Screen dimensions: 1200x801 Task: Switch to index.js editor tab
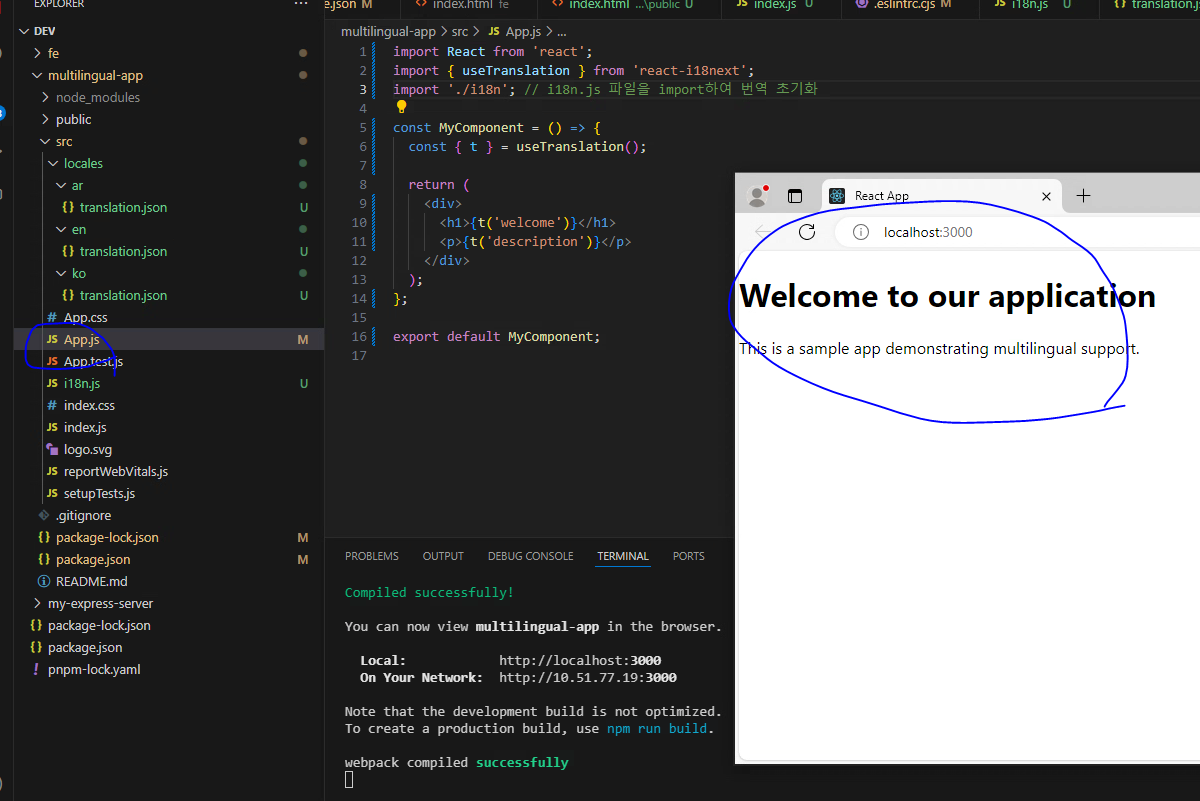pyautogui.click(x=780, y=5)
